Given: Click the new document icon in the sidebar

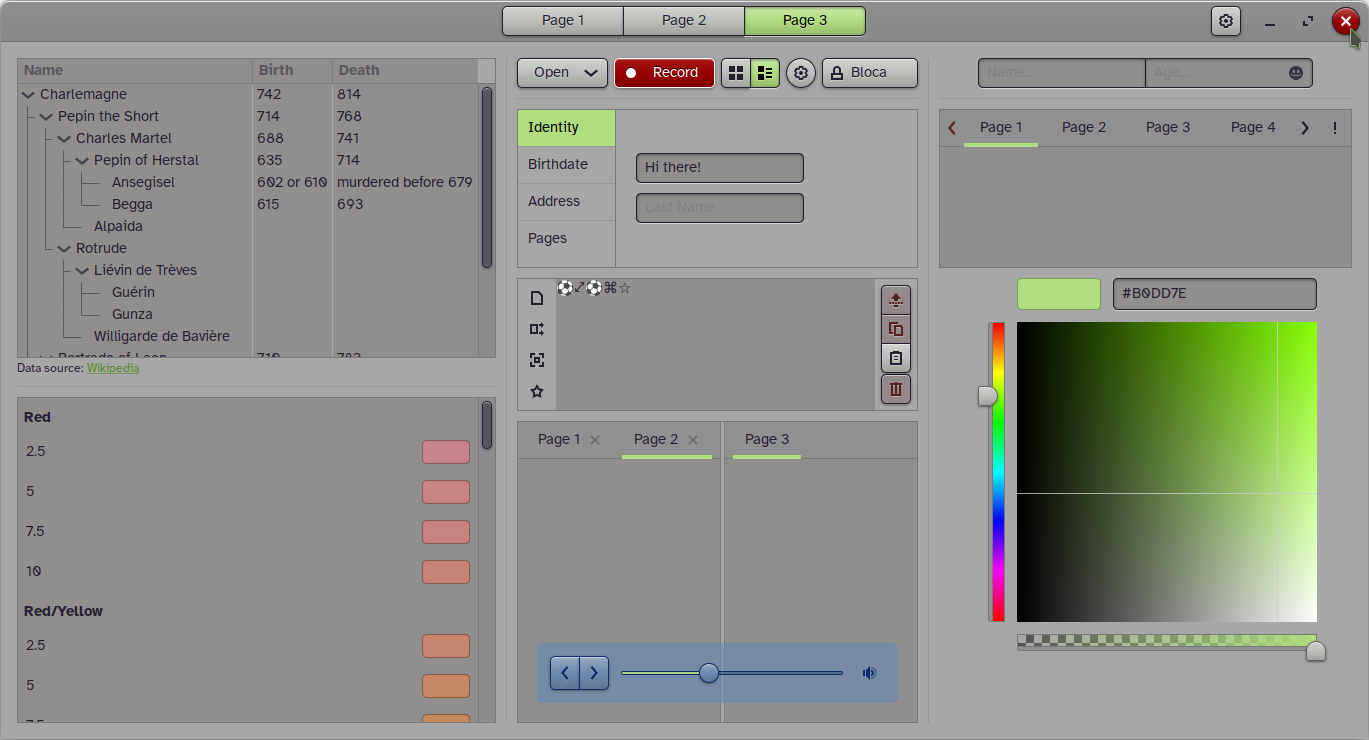Looking at the screenshot, I should [537, 298].
